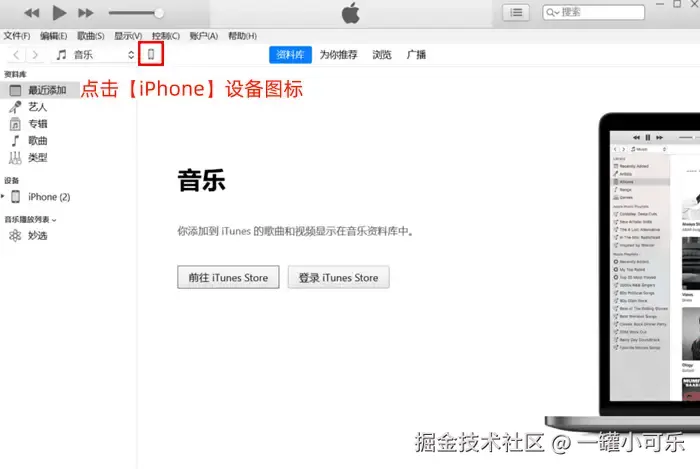This screenshot has height=469, width=700.
Task: Open the list view icon near search
Action: (x=516, y=12)
